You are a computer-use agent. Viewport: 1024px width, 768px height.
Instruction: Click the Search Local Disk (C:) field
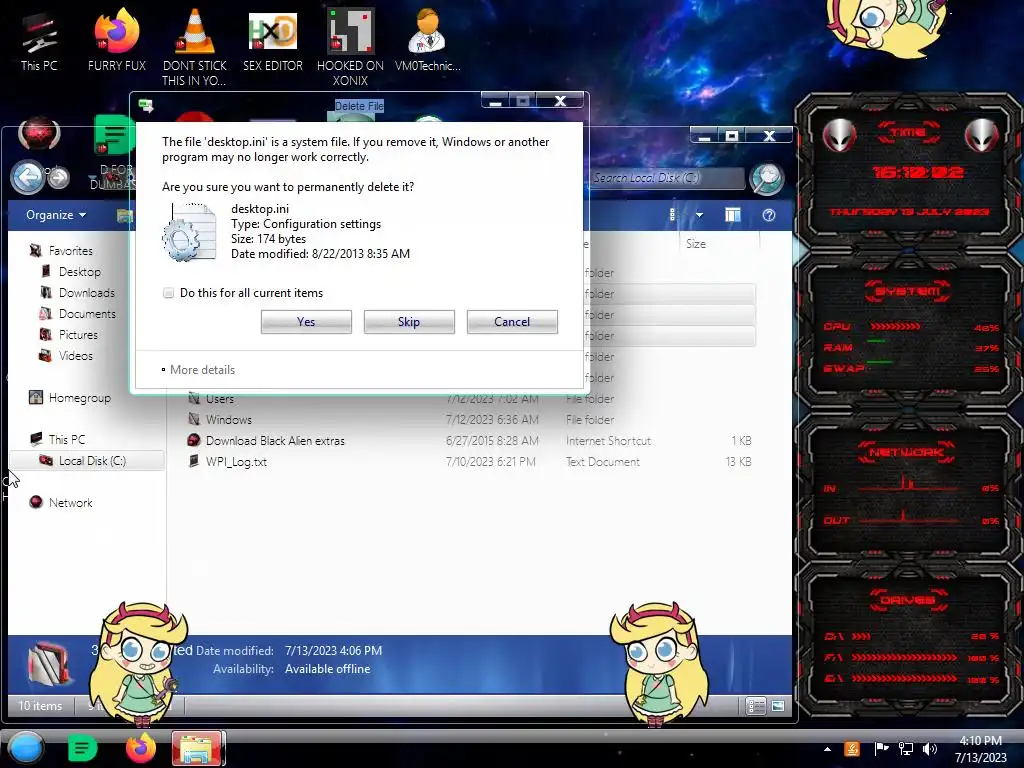coord(666,178)
